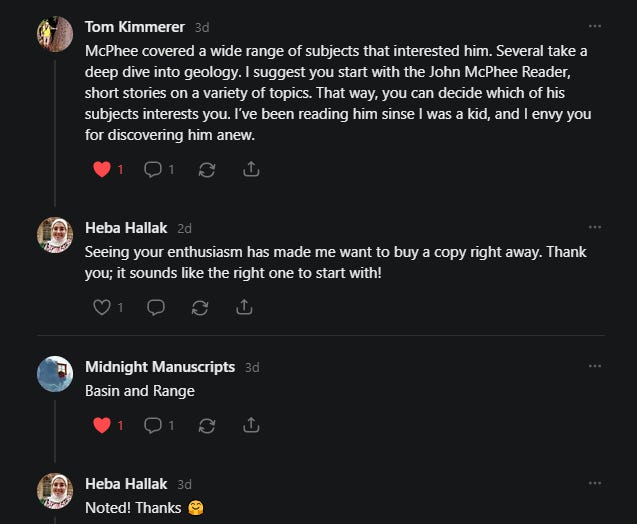Image resolution: width=637 pixels, height=524 pixels.
Task: Share Tom Kimmerer's comment
Action: tap(251, 169)
